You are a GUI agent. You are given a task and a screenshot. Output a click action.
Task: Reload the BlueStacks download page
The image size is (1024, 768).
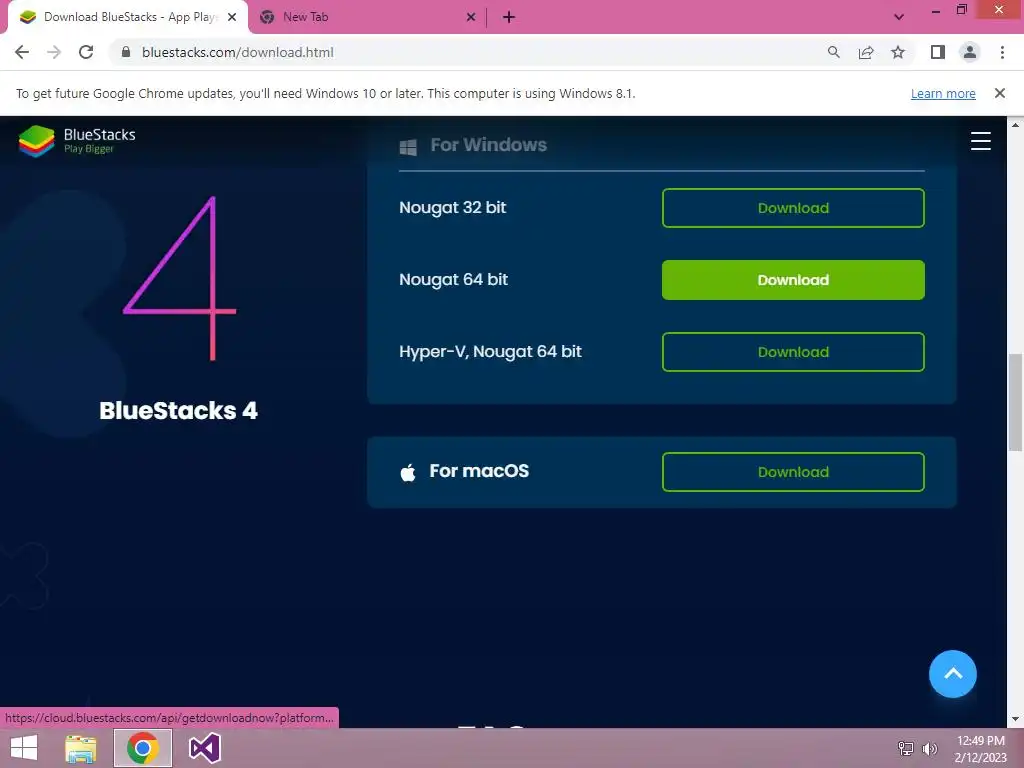86,52
